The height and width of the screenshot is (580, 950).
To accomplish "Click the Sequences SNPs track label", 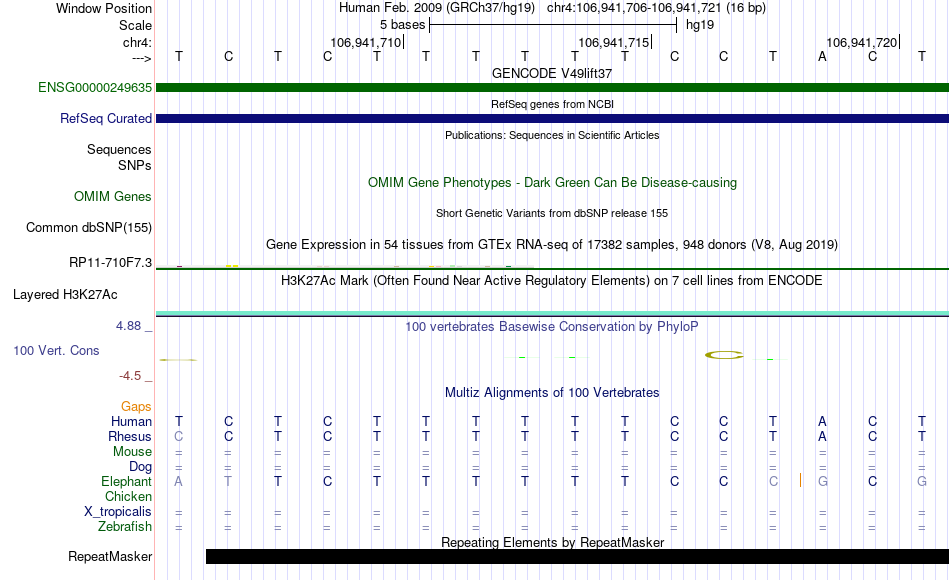I will click(x=119, y=157).
